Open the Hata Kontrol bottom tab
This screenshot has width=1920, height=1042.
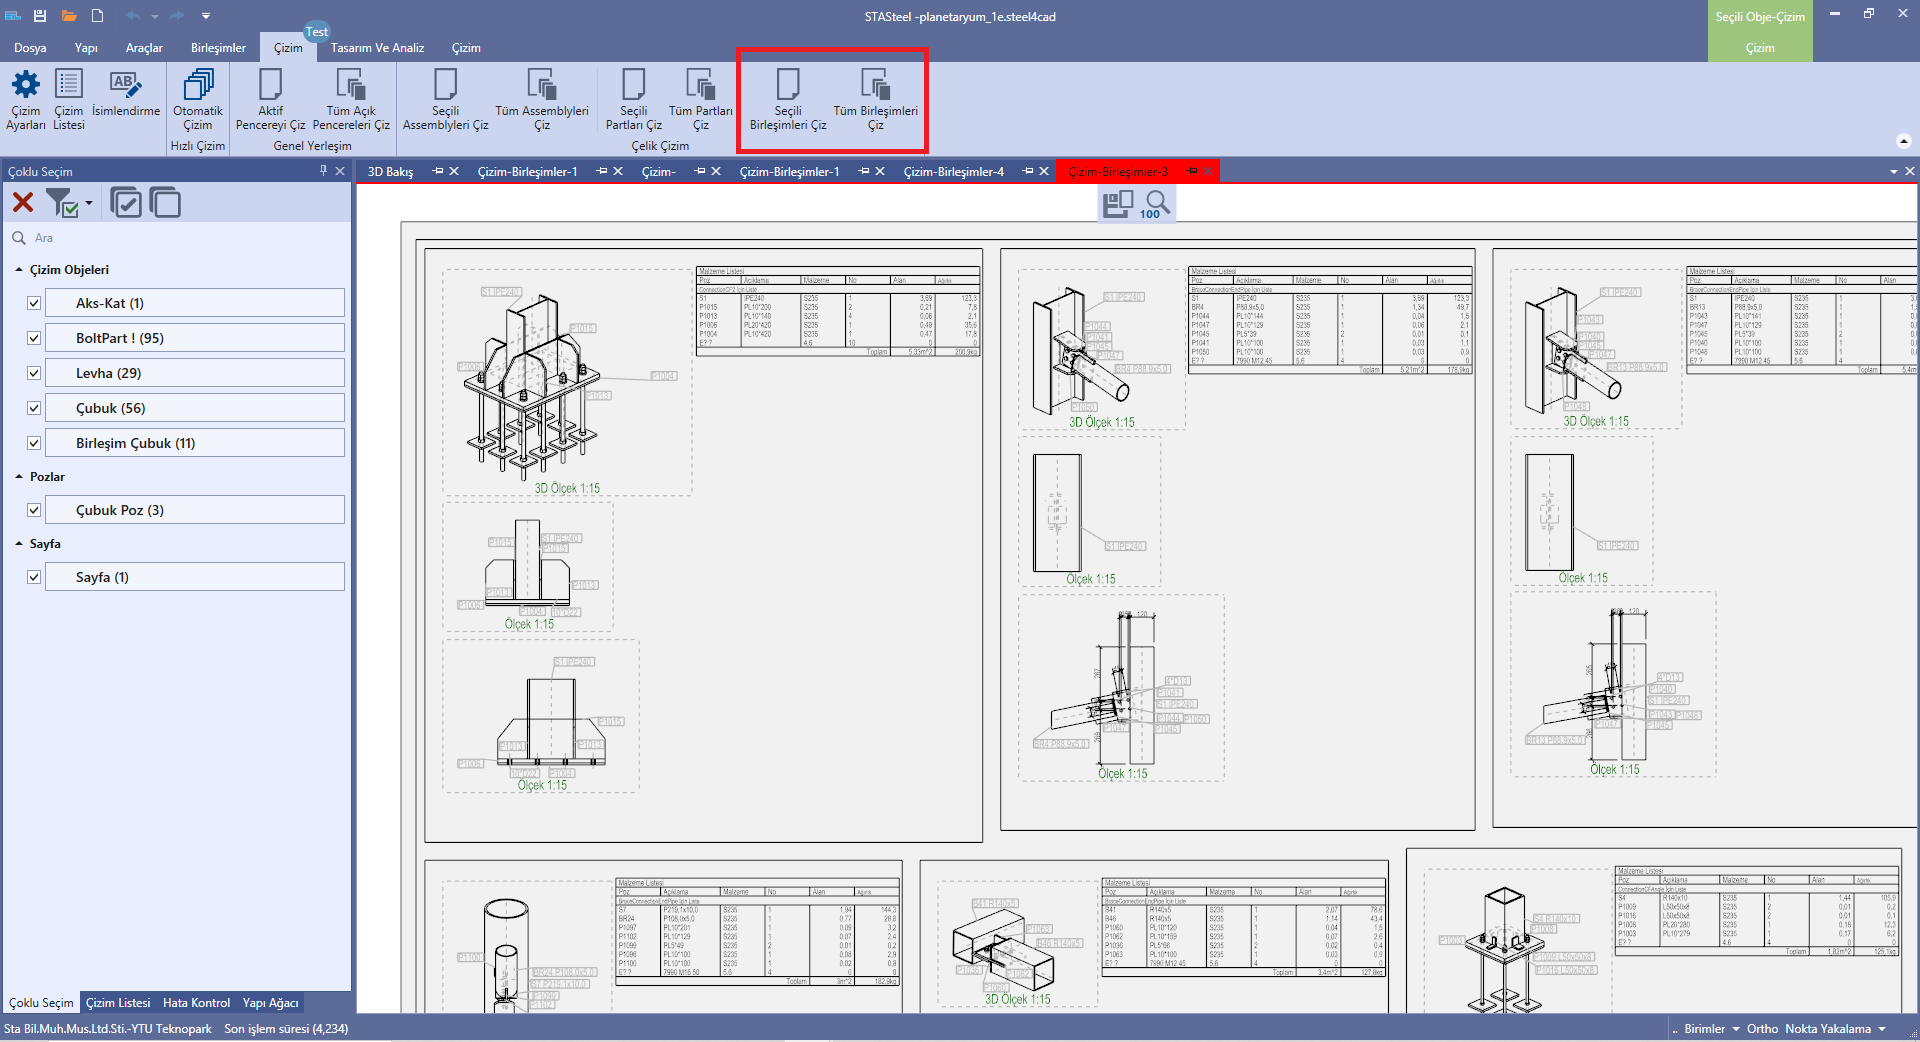pos(196,1003)
